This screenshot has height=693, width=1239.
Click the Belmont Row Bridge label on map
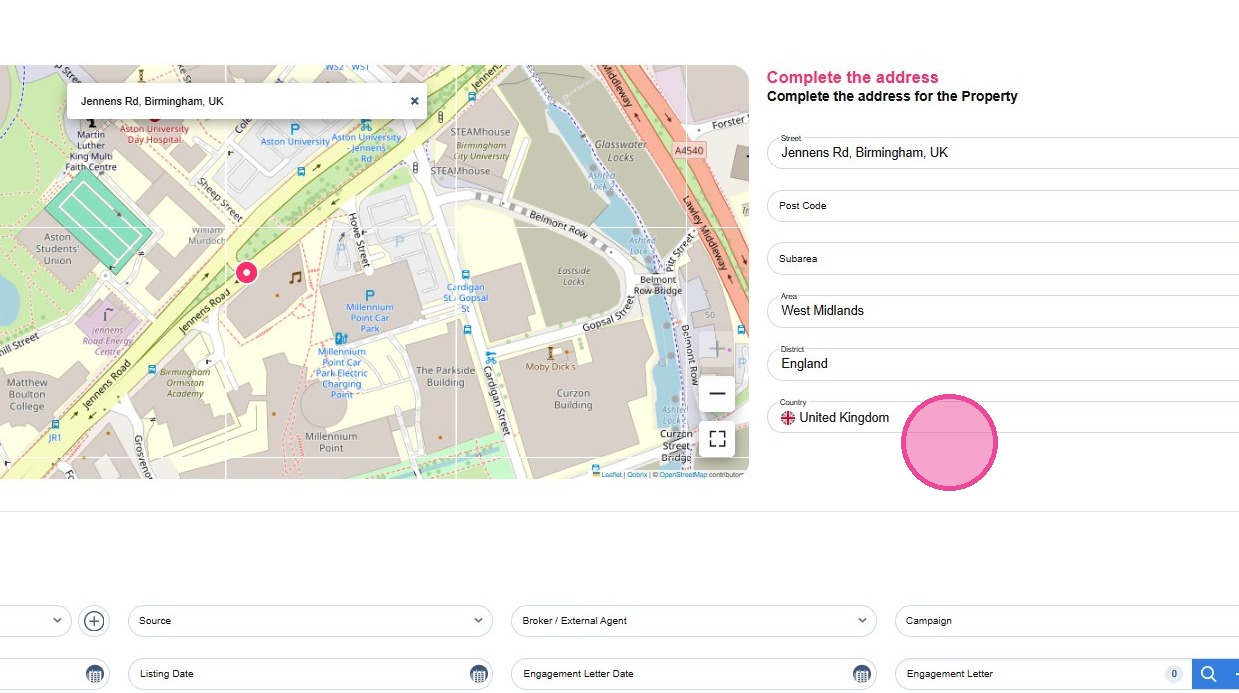click(660, 286)
